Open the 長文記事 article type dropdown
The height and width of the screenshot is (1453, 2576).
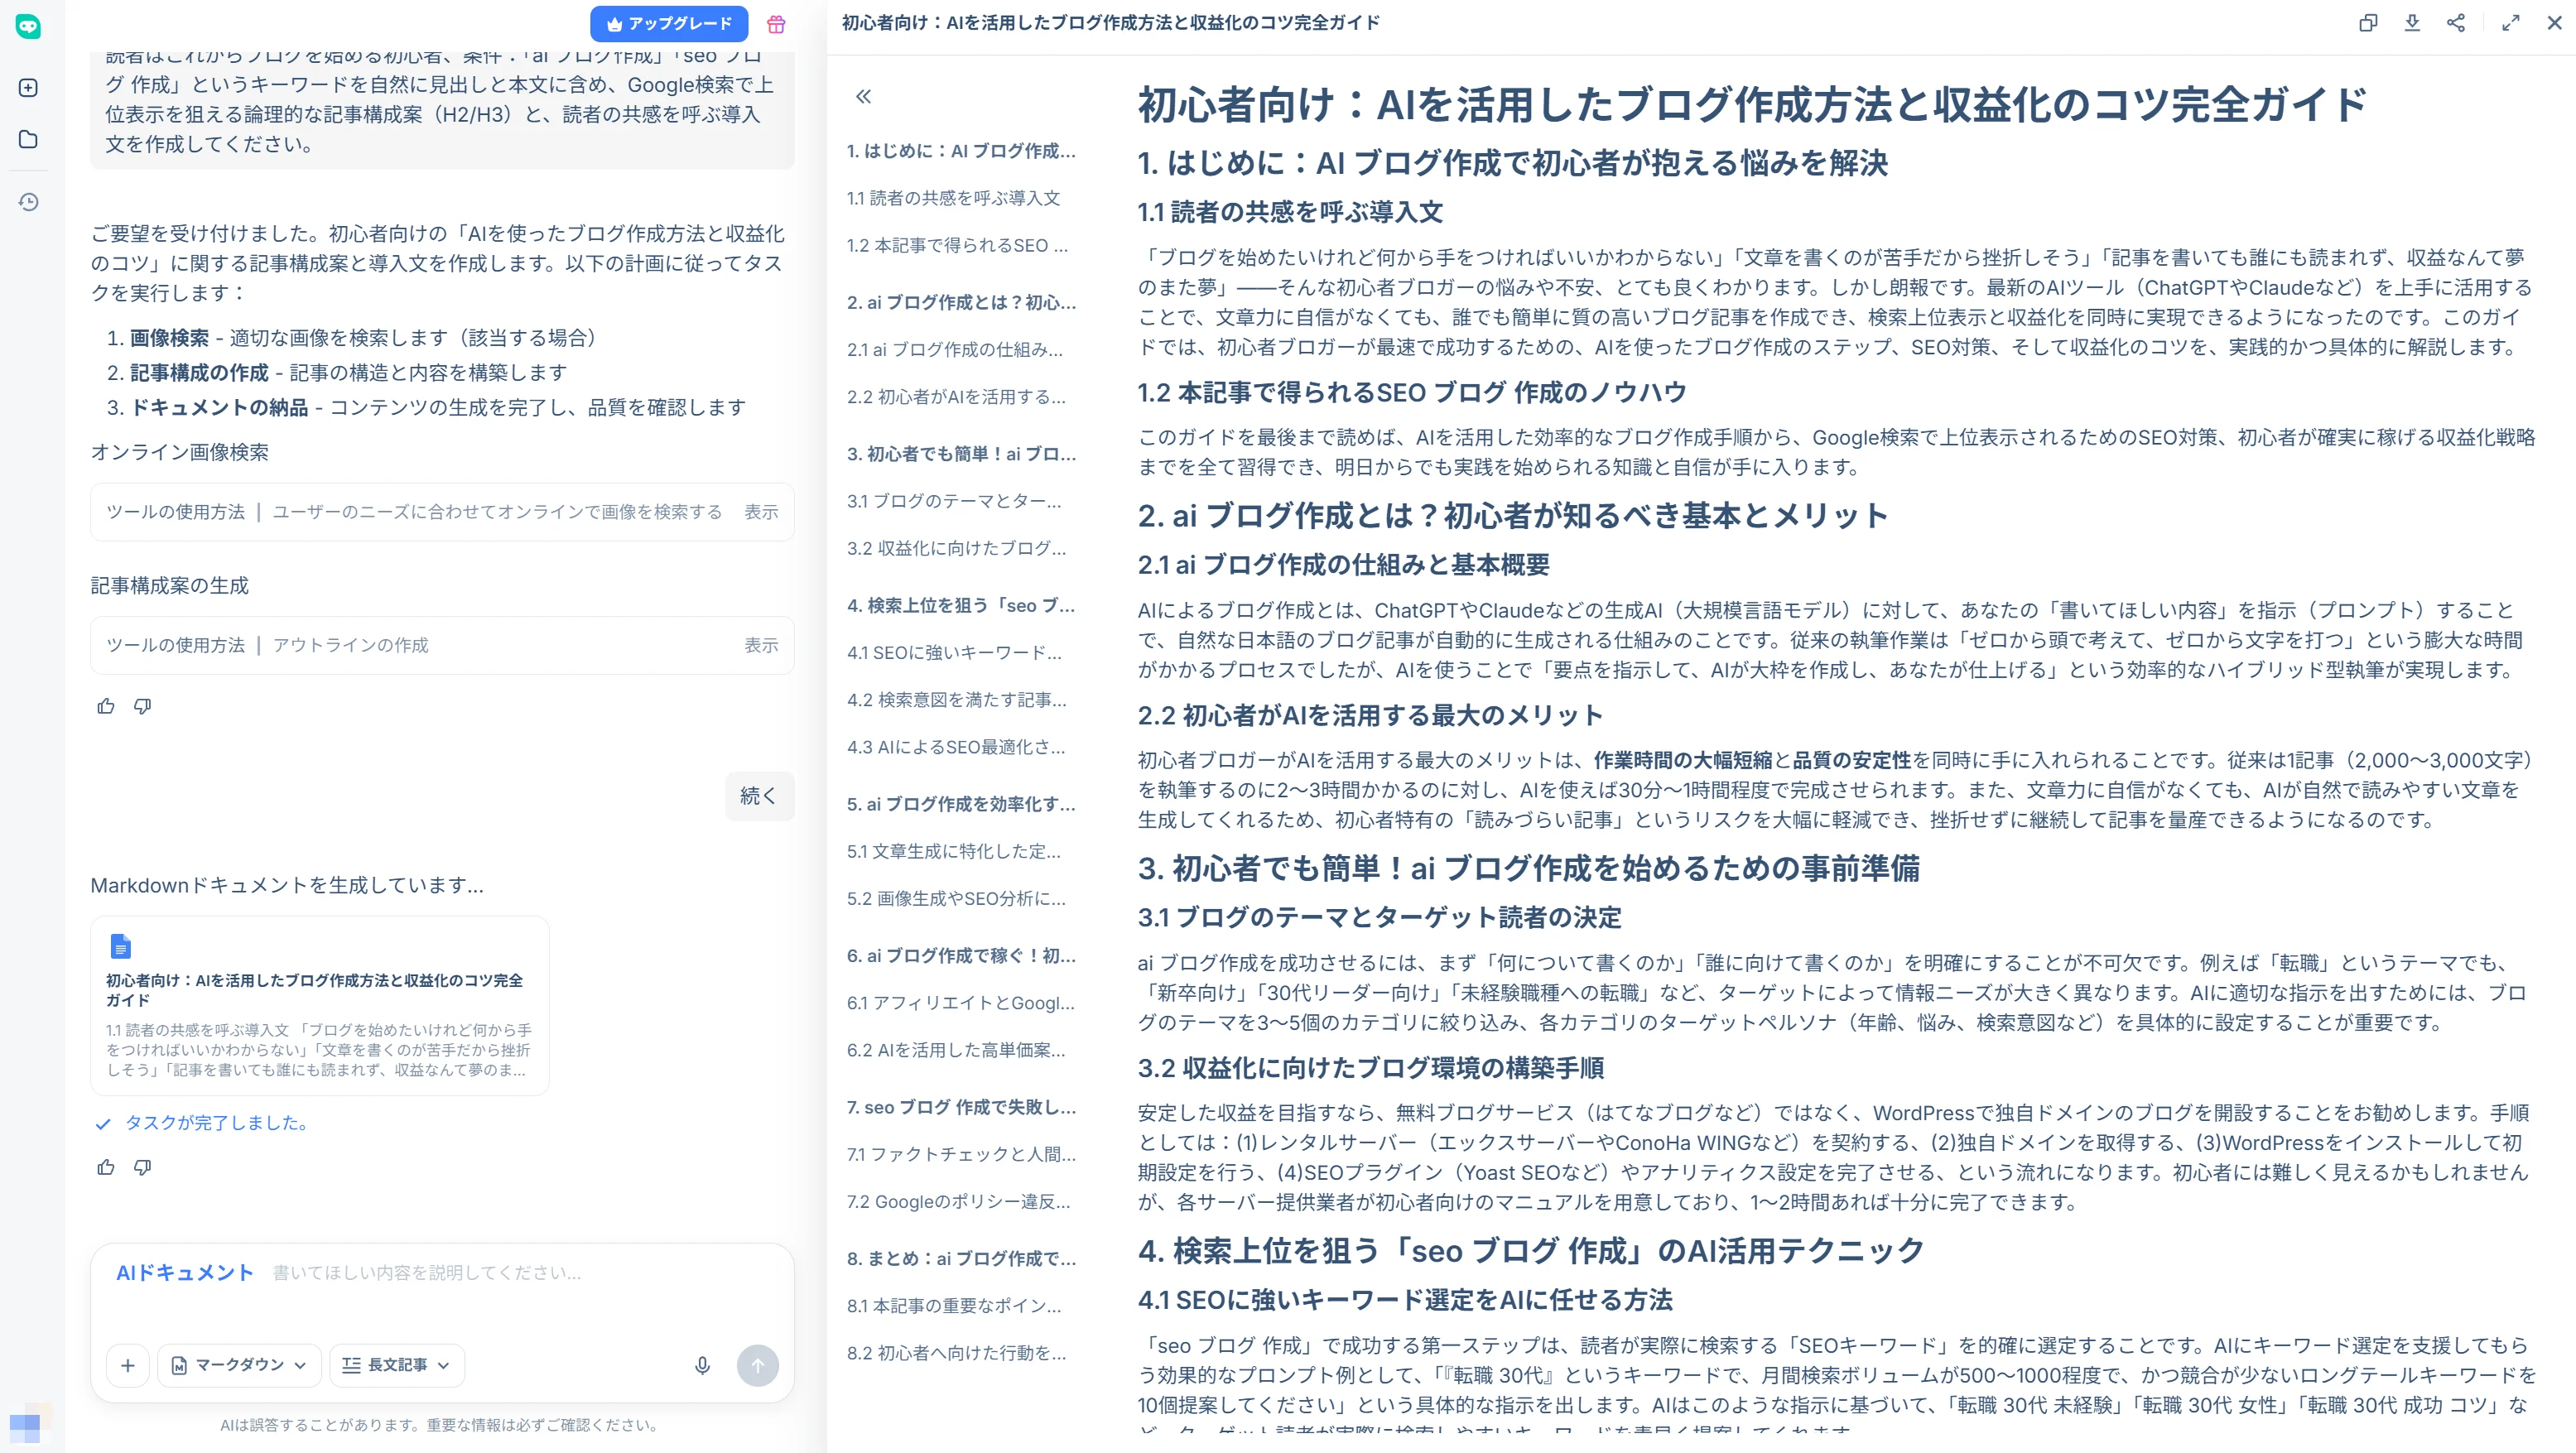(x=396, y=1365)
